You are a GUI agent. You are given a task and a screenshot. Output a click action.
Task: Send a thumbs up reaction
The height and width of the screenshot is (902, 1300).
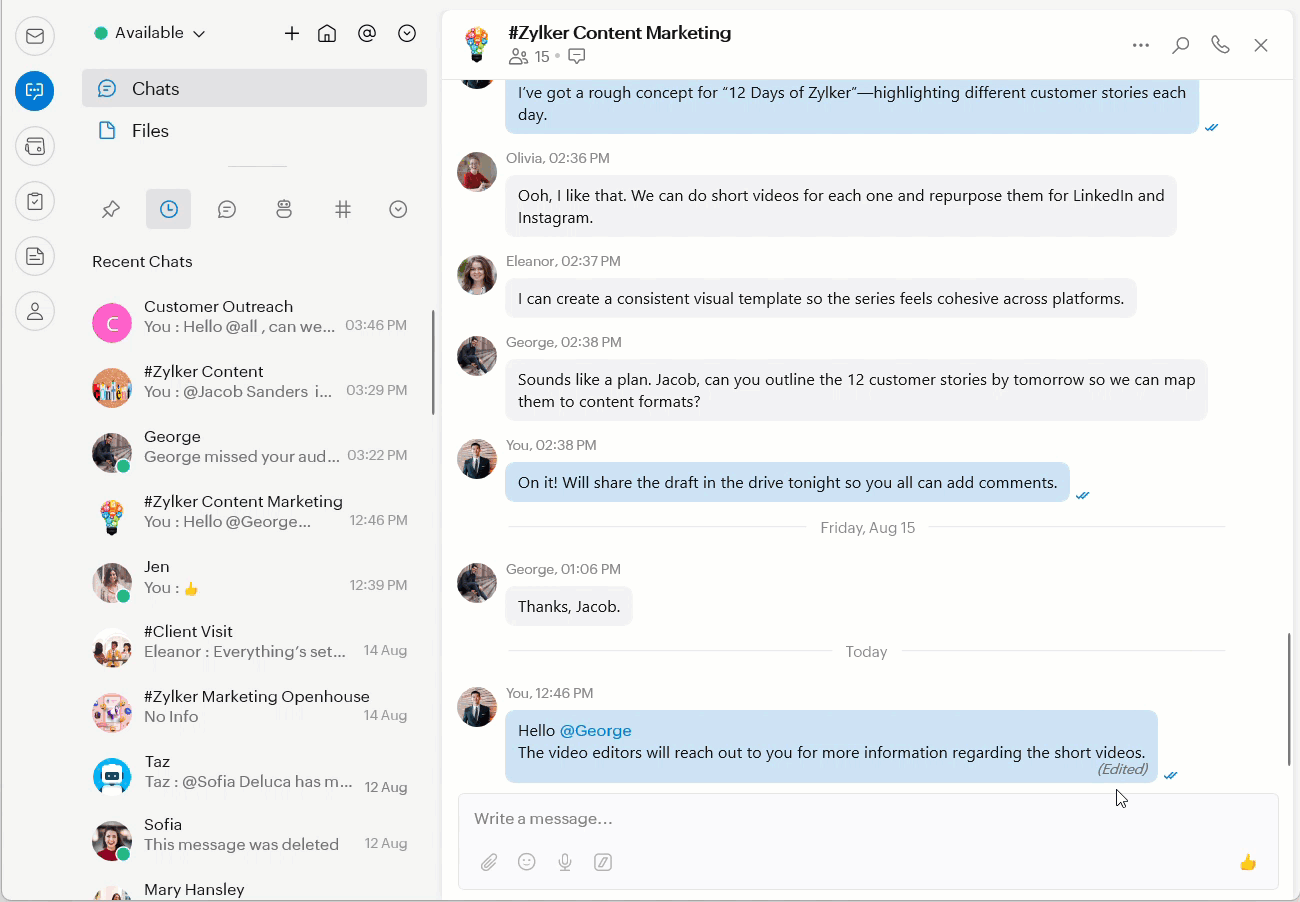coord(1248,862)
